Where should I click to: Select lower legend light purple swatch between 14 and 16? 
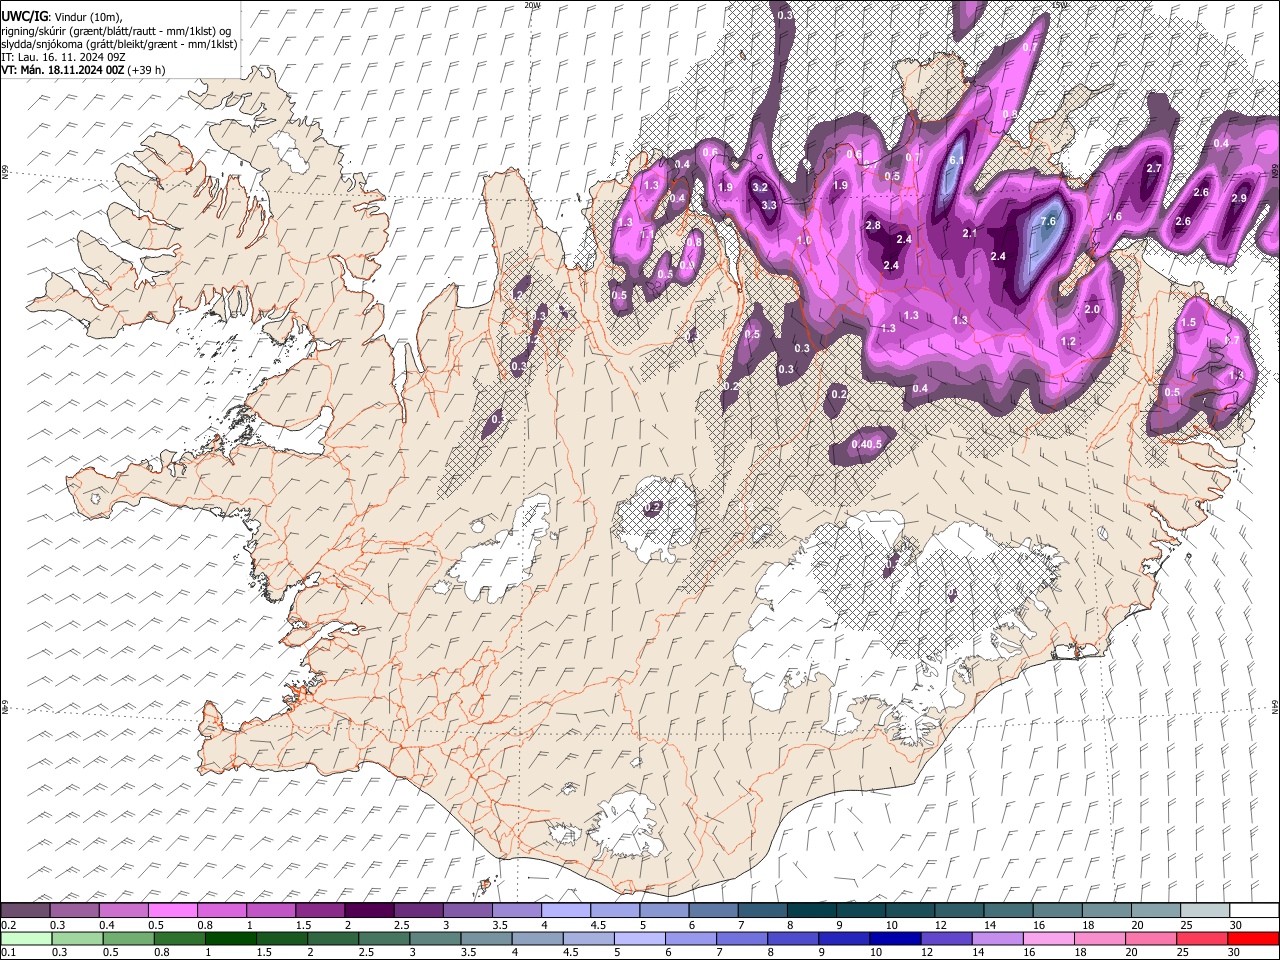tap(998, 938)
